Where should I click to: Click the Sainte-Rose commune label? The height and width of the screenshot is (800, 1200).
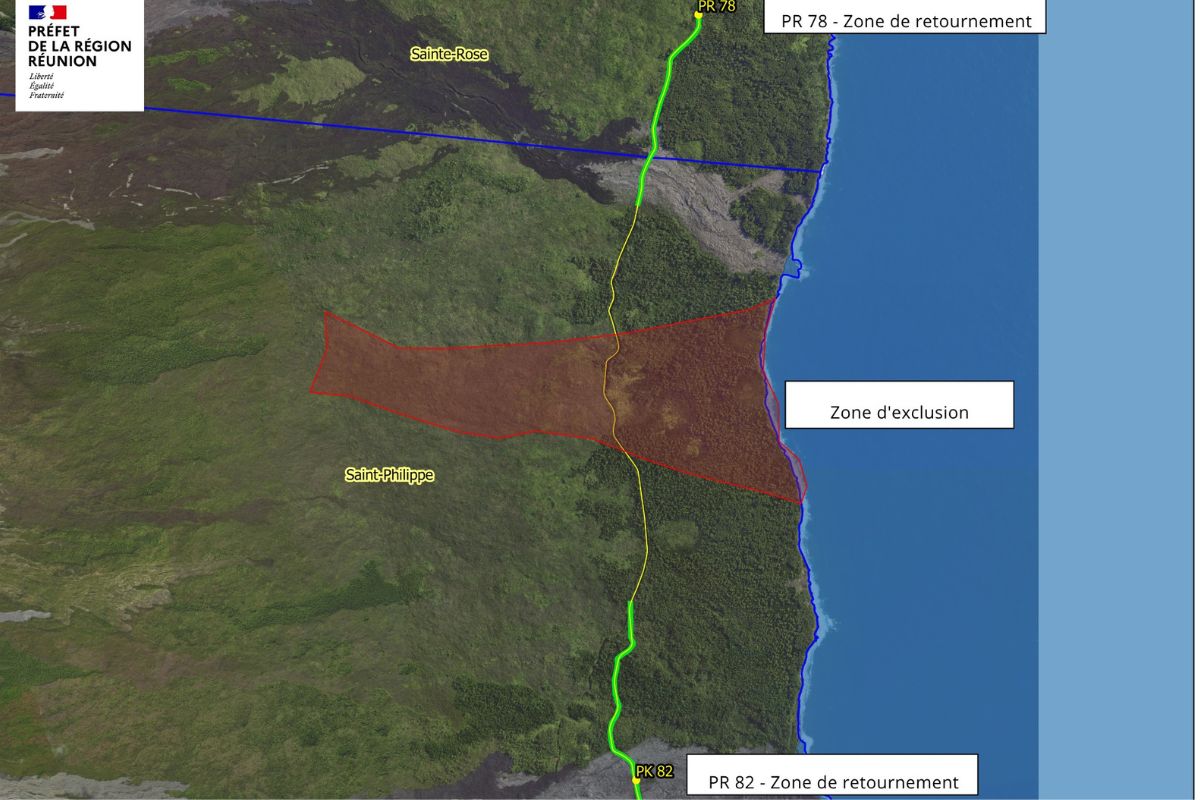tap(449, 54)
